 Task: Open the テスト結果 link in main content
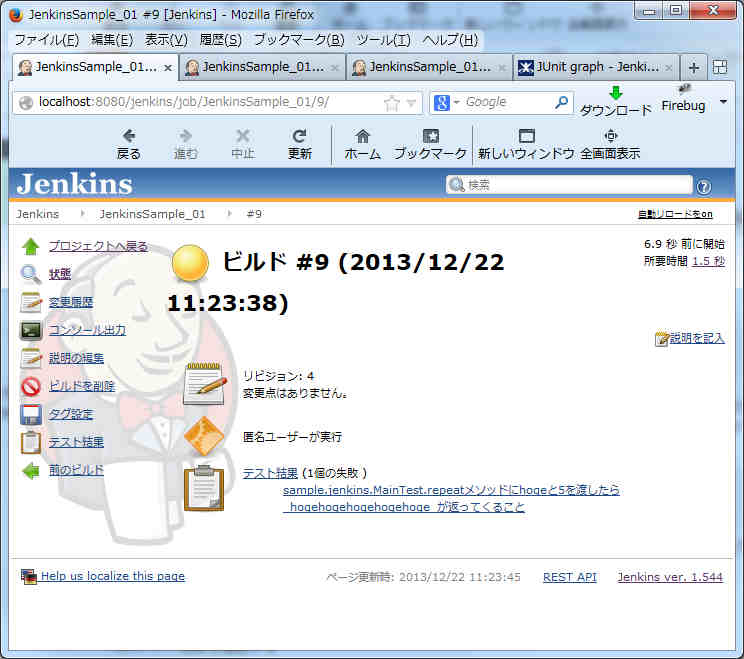[270, 473]
